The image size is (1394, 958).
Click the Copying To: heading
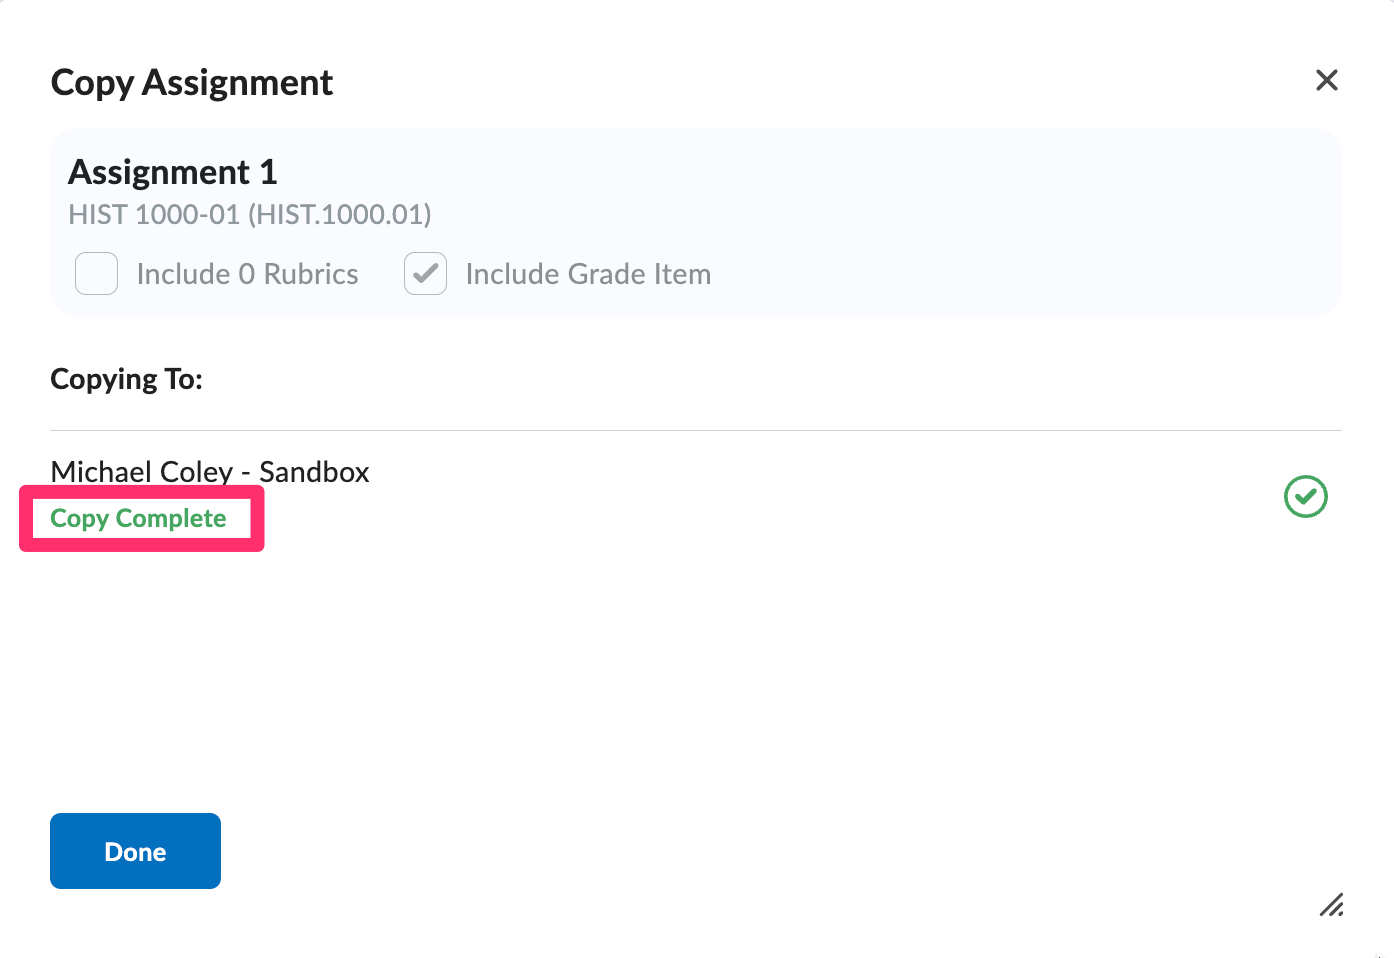pos(126,378)
